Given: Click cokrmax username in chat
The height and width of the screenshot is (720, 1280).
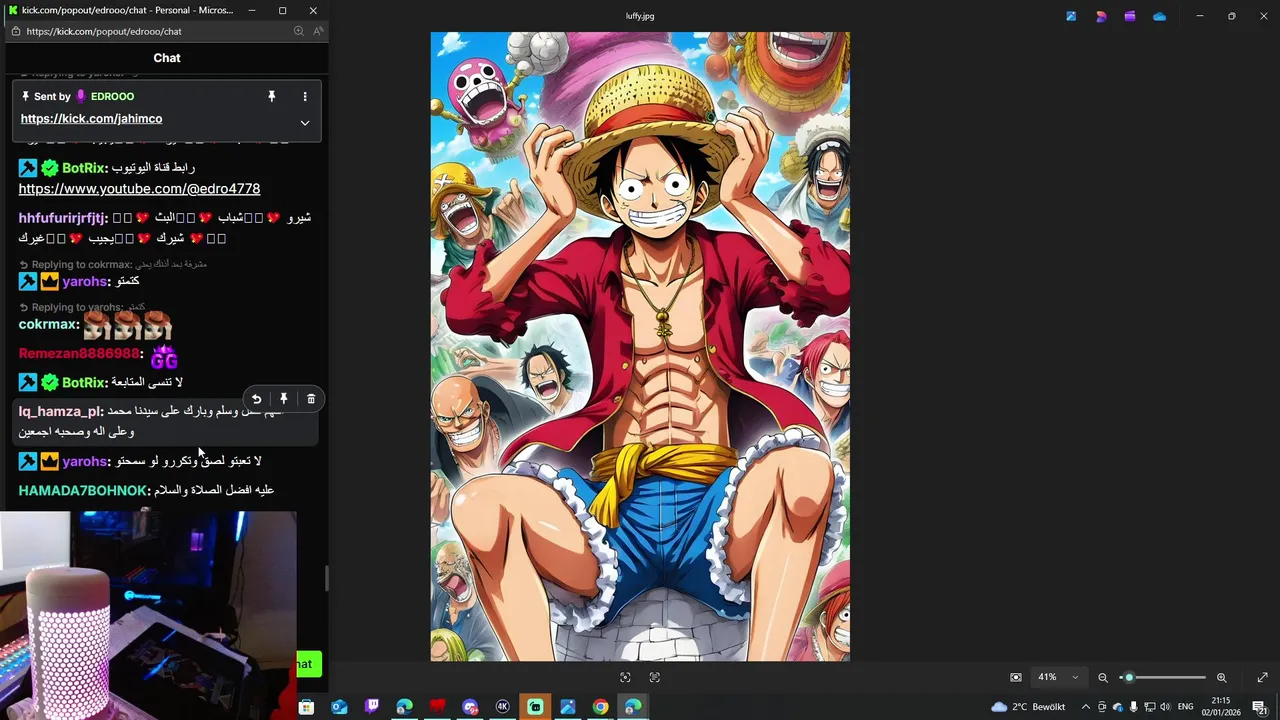Looking at the screenshot, I should tap(47, 324).
